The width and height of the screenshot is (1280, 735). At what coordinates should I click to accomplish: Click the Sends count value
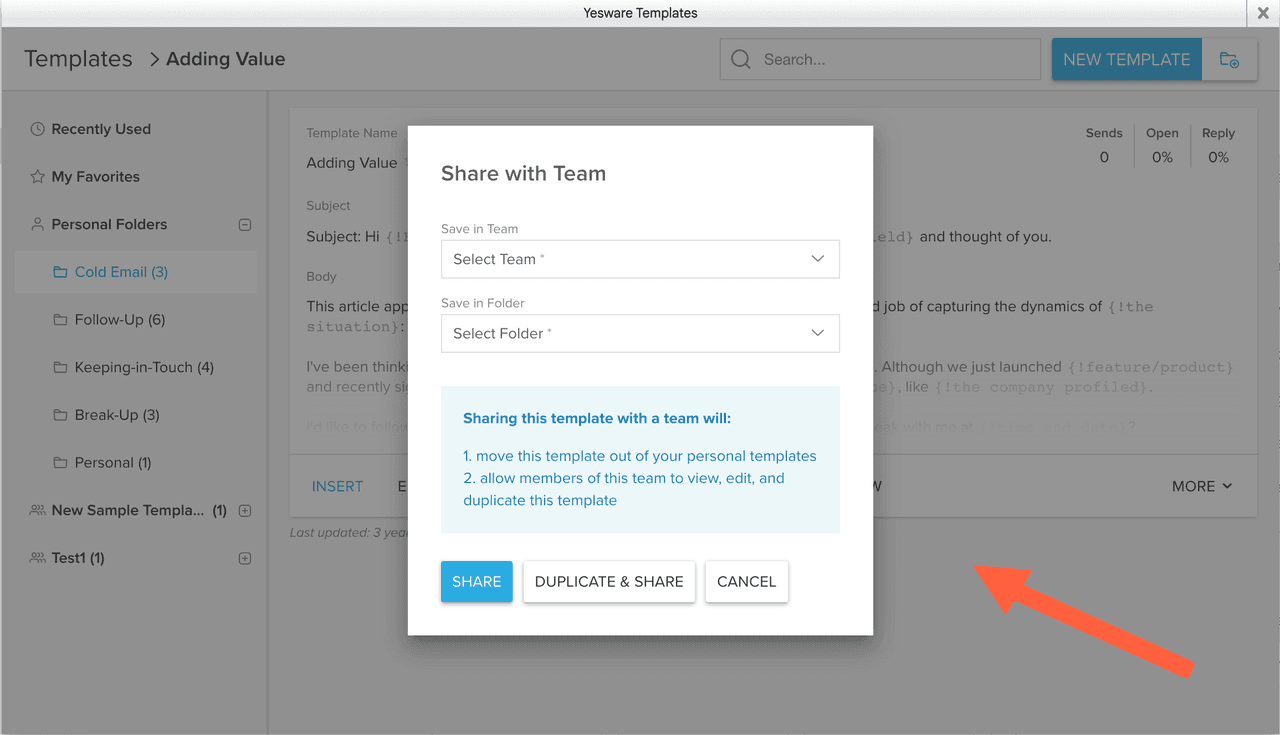pos(1104,157)
